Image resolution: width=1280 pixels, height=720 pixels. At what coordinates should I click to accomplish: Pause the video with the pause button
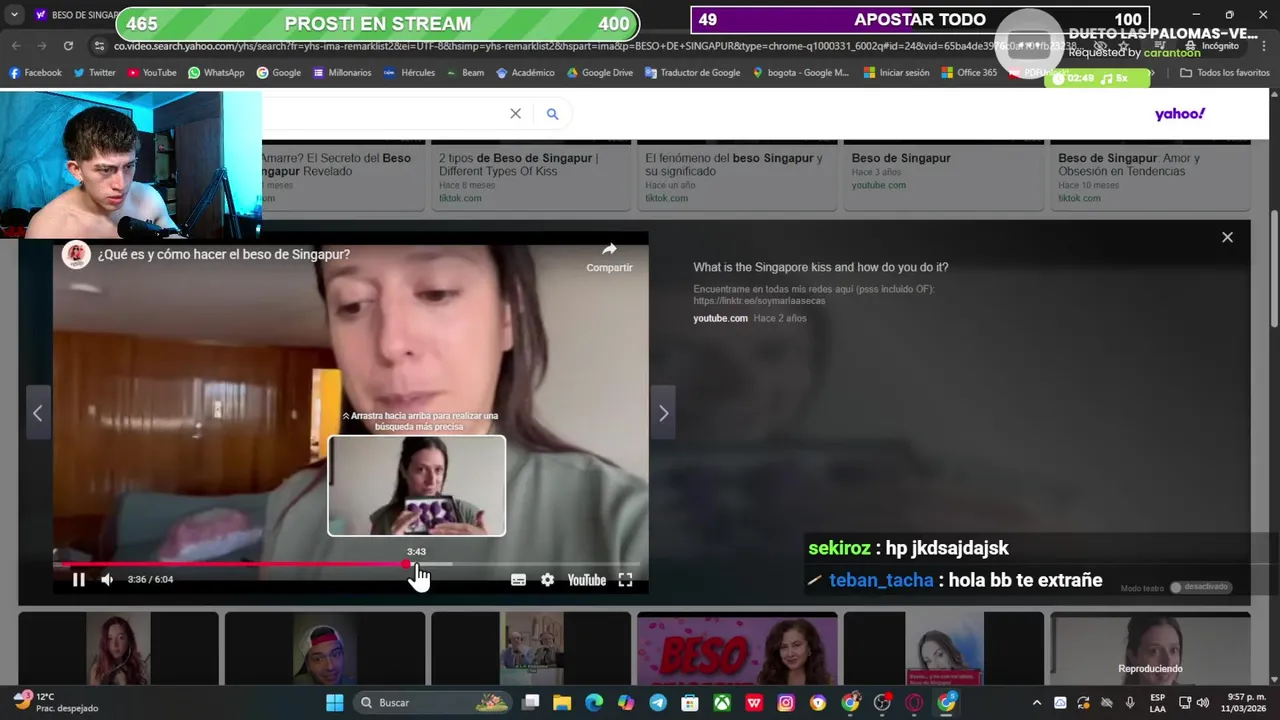pos(78,579)
